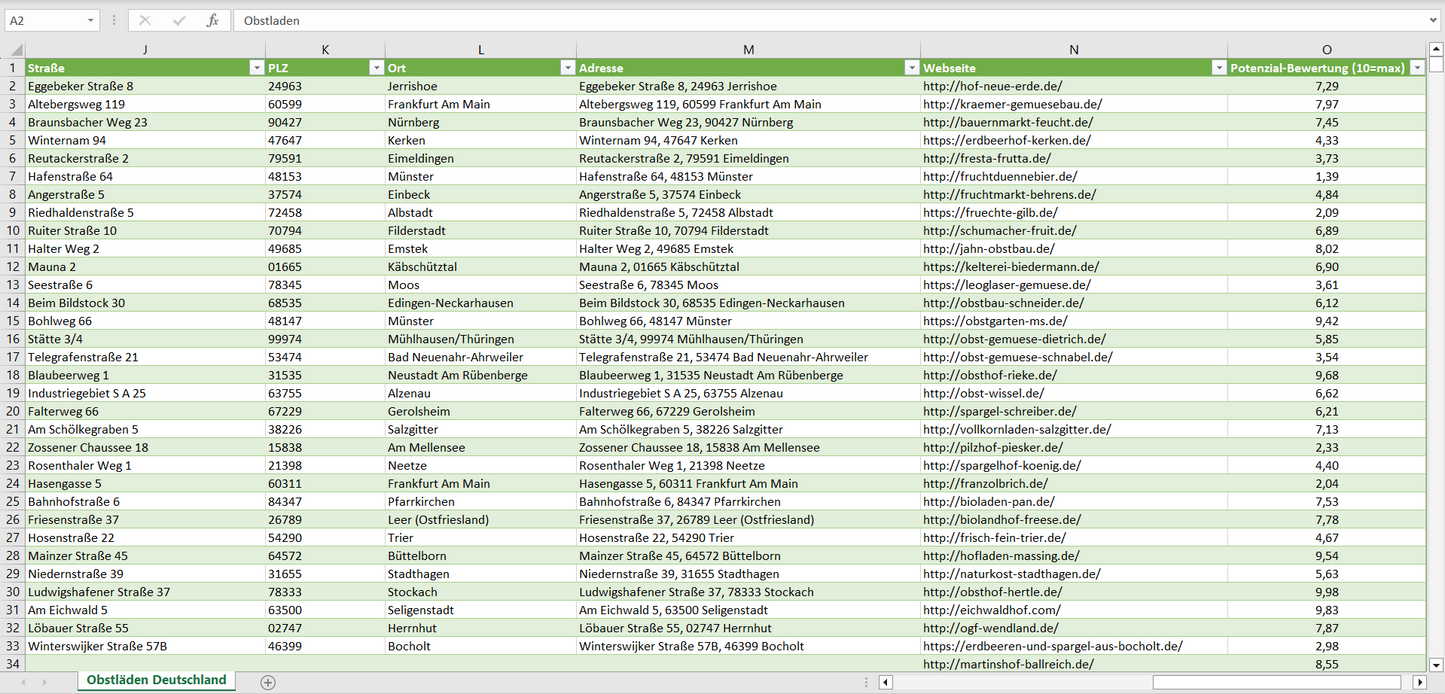1445x694 pixels.
Task: Click the vertical scrollbar up arrow
Action: click(x=1436, y=49)
